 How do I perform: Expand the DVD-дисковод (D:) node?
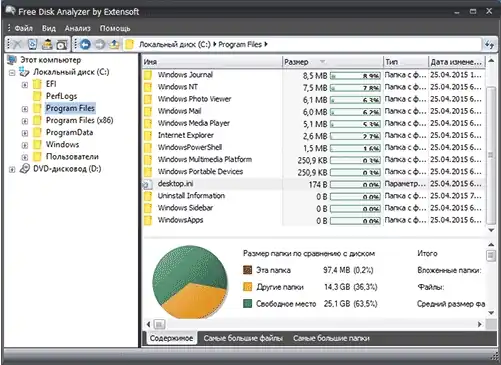coord(12,169)
